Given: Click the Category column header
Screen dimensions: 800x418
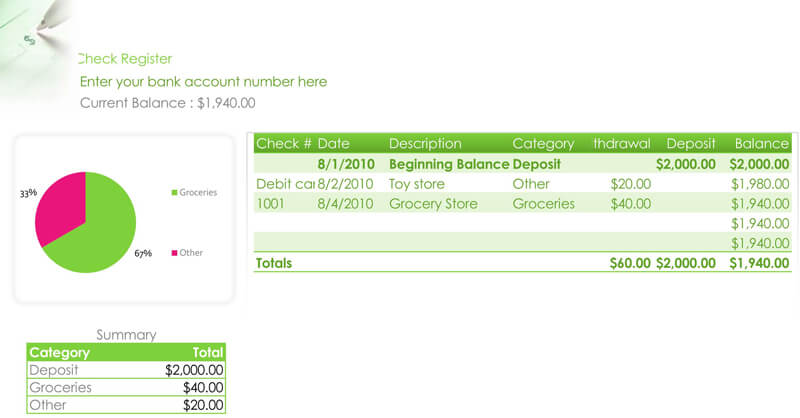Looking at the screenshot, I should pyautogui.click(x=543, y=143).
